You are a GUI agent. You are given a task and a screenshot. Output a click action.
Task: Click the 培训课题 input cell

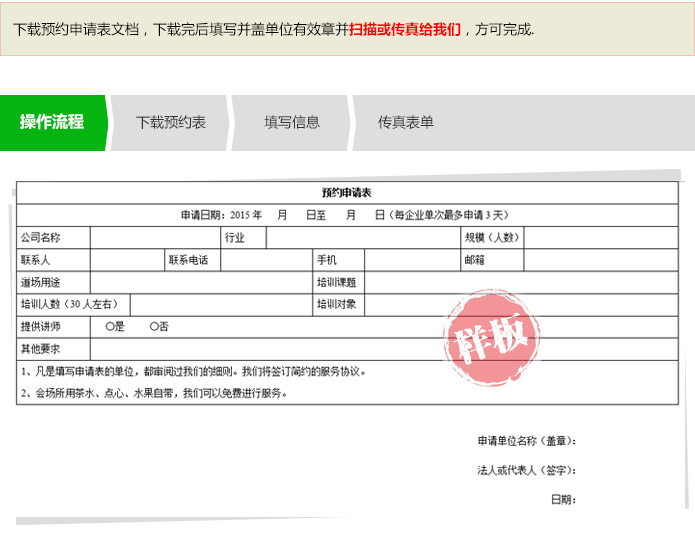pyautogui.click(x=520, y=282)
